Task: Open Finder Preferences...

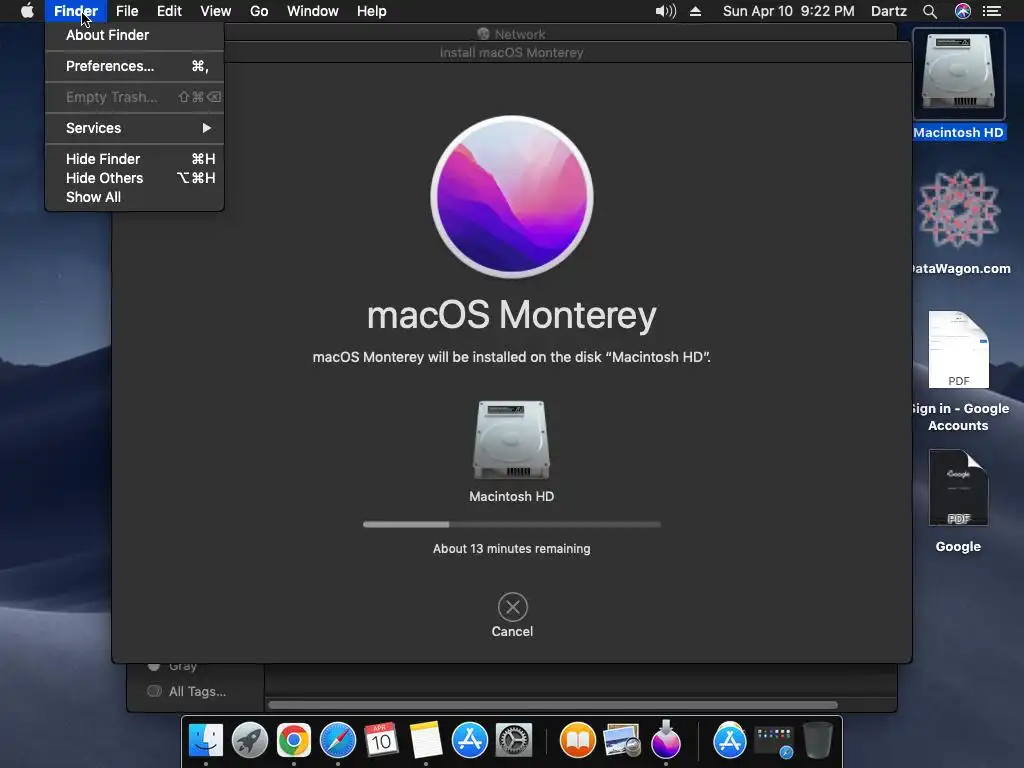Action: 135,66
